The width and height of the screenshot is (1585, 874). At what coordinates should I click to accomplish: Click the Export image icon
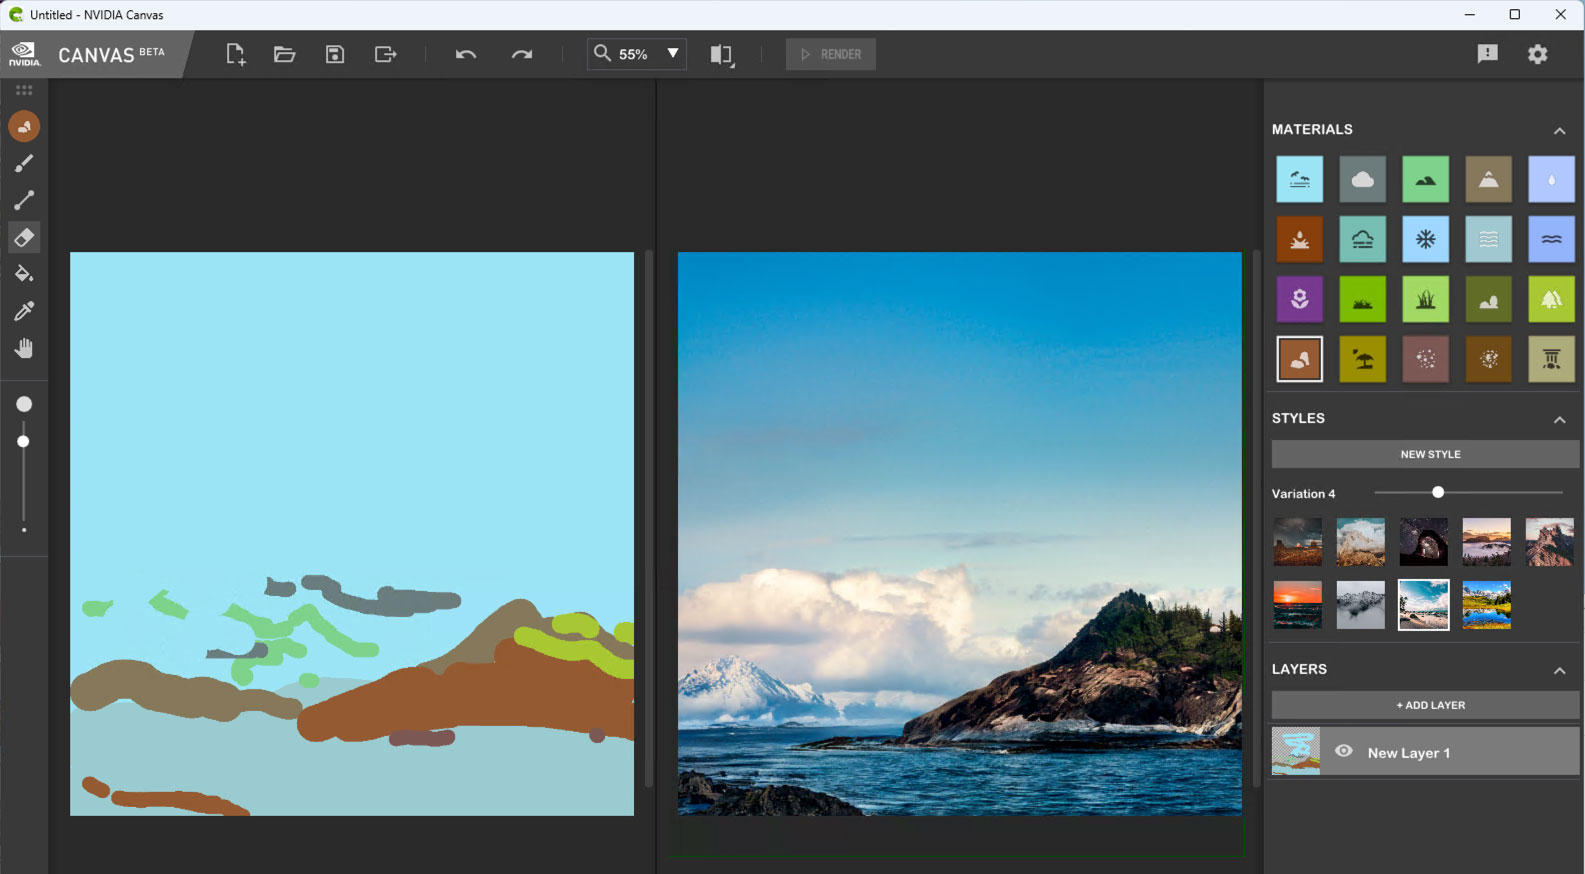[x=385, y=54]
